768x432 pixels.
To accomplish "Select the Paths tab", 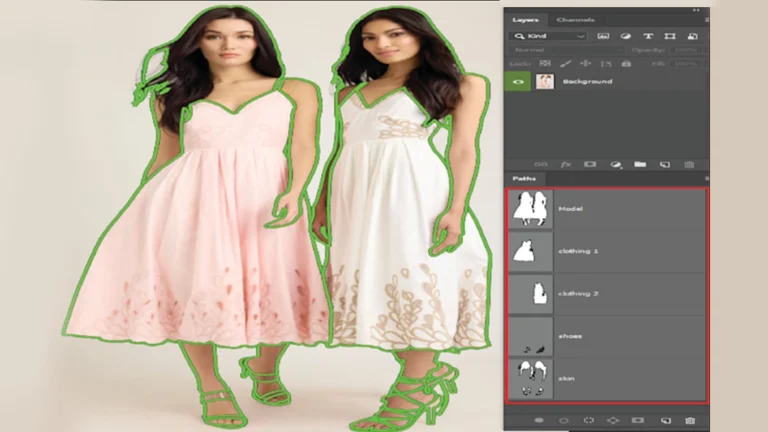I will tap(524, 178).
